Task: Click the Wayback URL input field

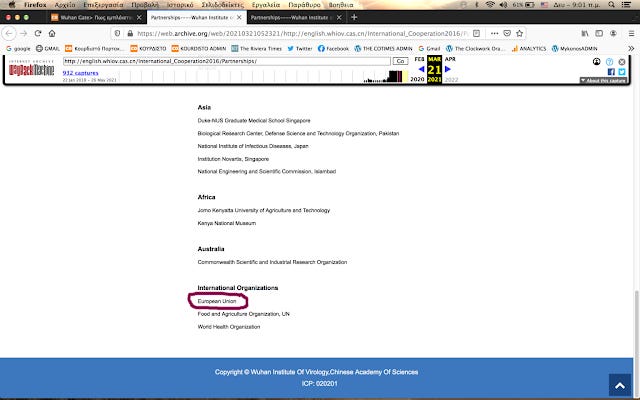Action: click(x=227, y=61)
